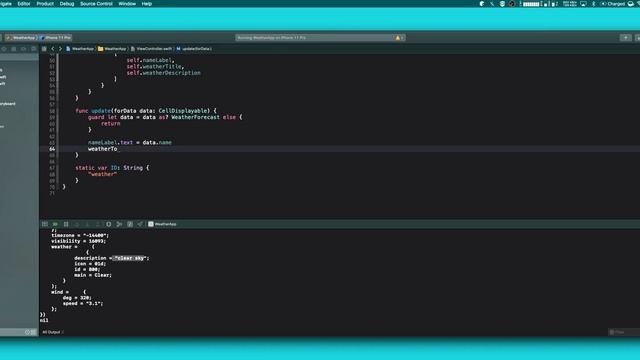Image resolution: width=640 pixels, height=360 pixels.
Task: Click 'id = 800;' console line
Action: coord(87,269)
